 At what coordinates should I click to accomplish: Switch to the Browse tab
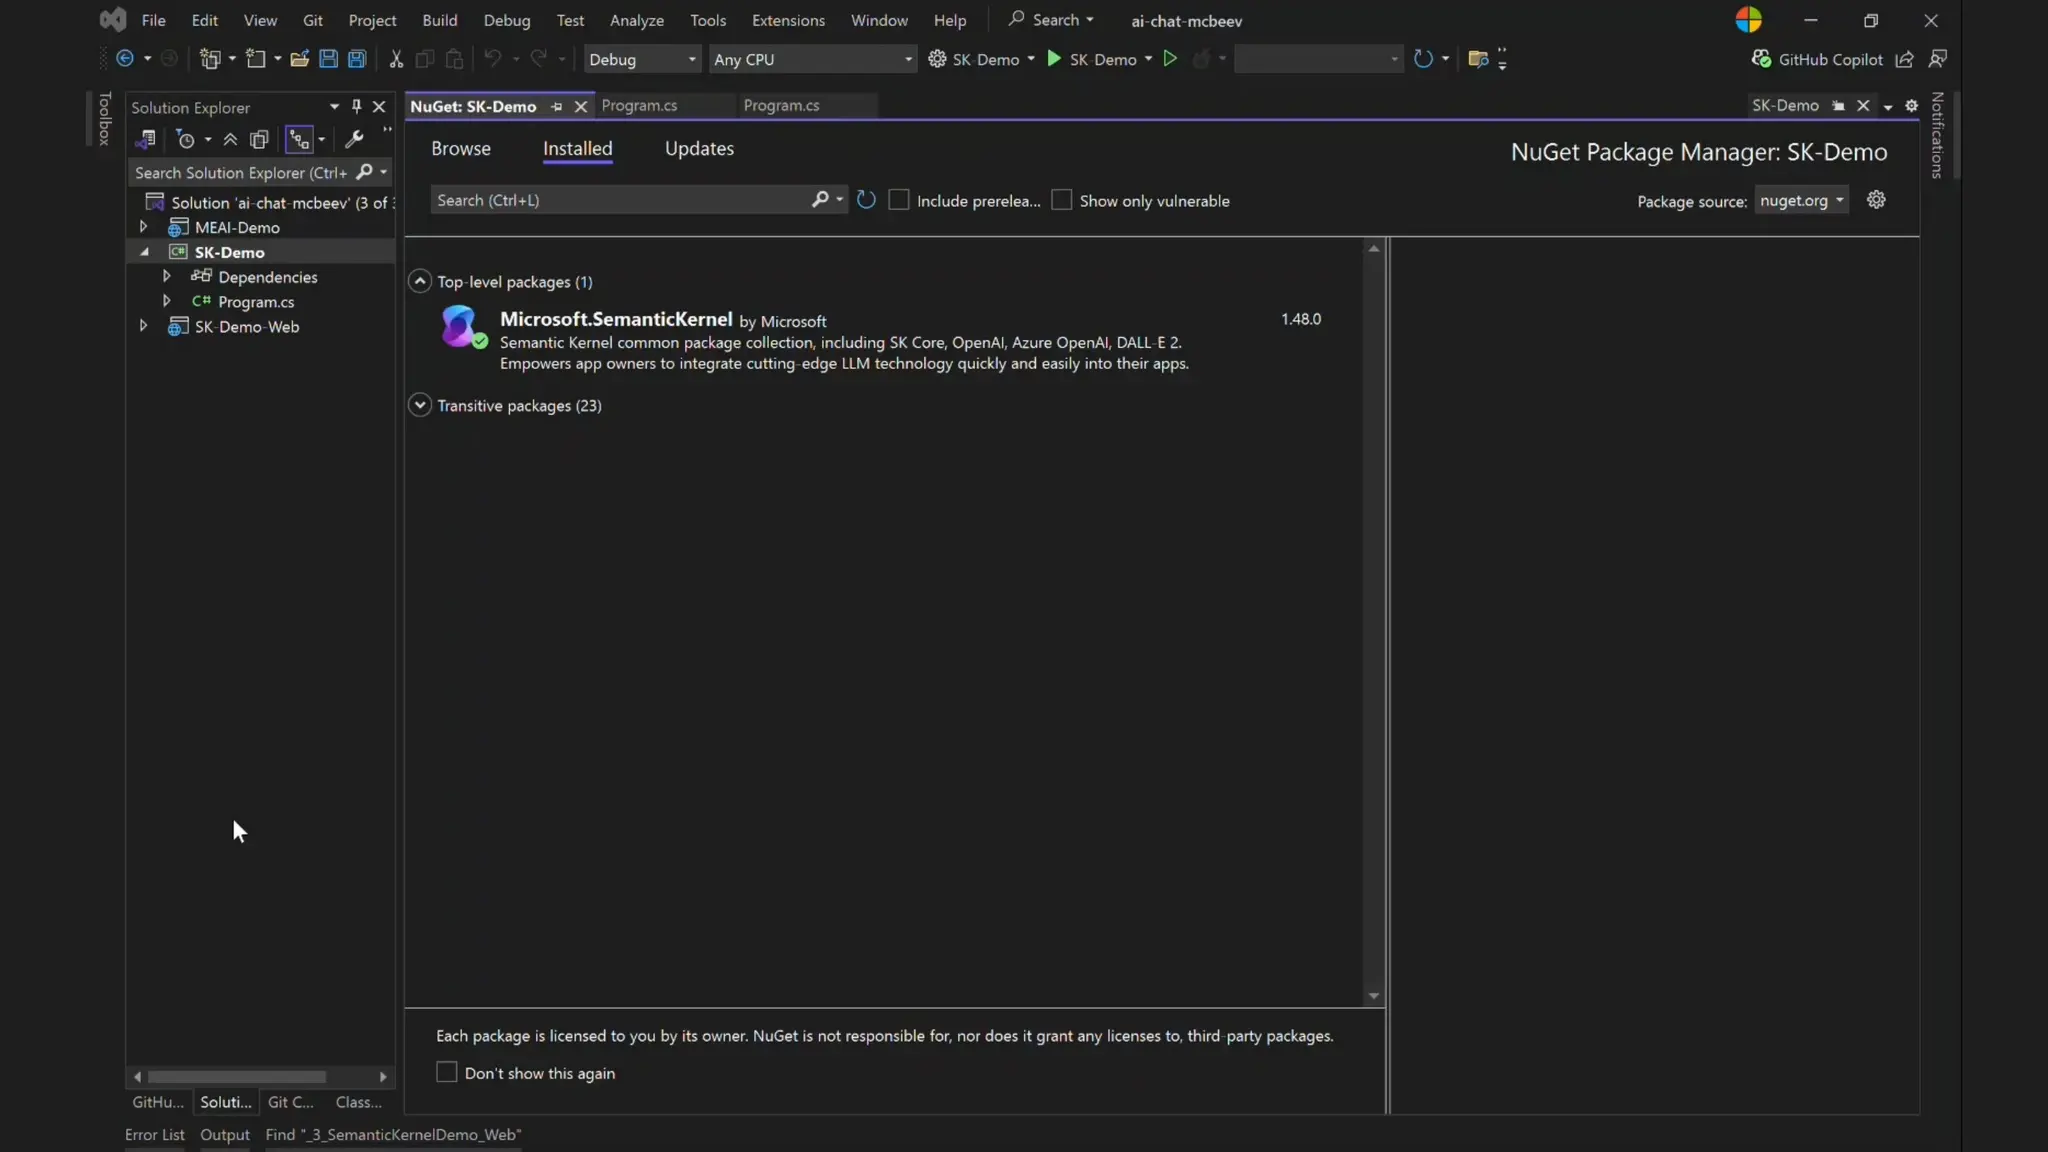click(461, 149)
